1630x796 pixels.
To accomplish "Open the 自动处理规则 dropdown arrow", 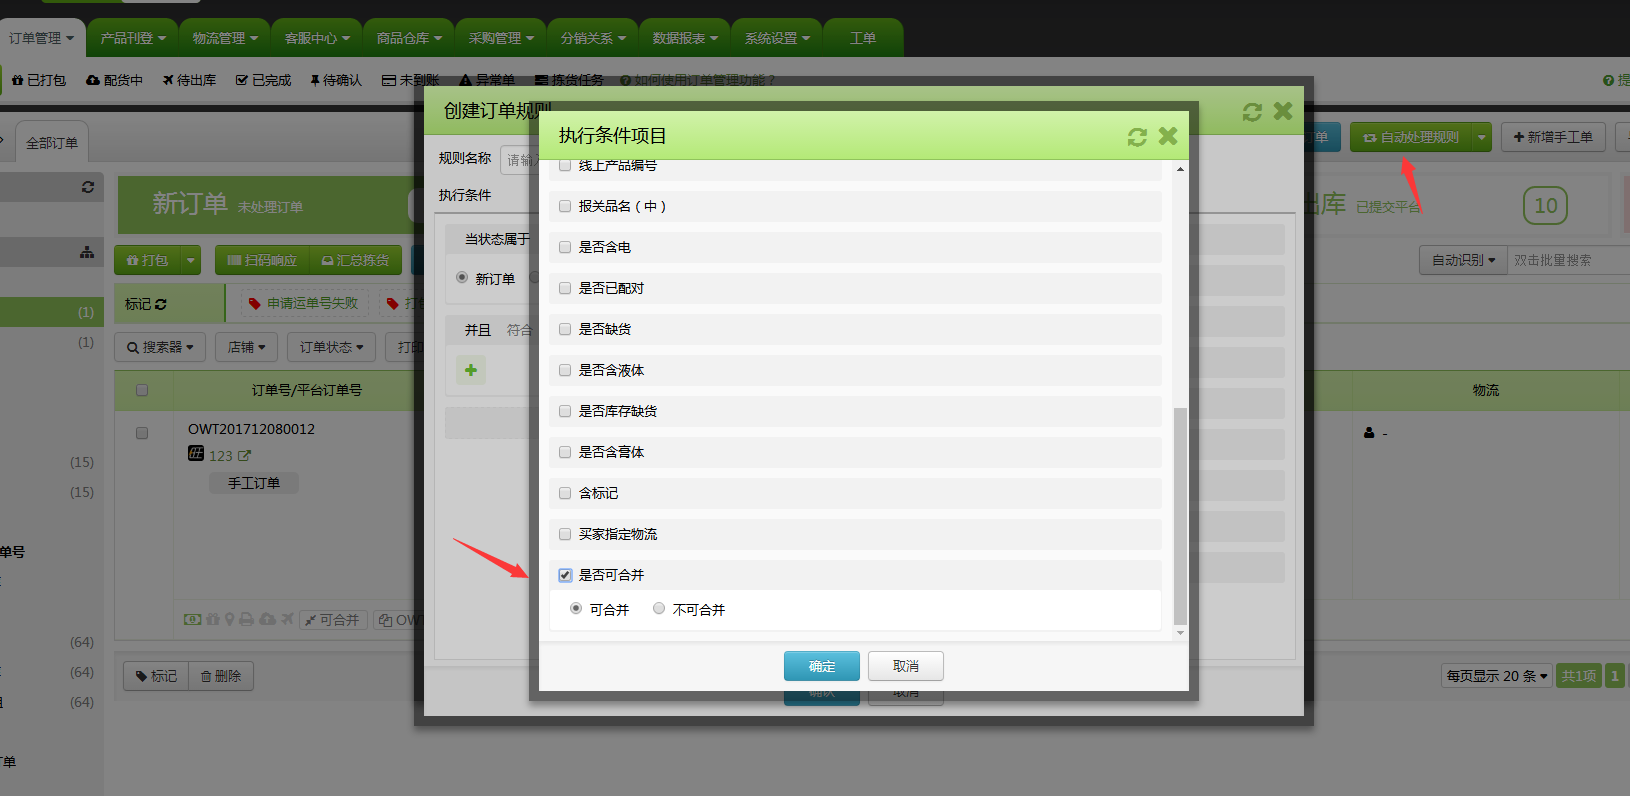I will coord(1482,137).
